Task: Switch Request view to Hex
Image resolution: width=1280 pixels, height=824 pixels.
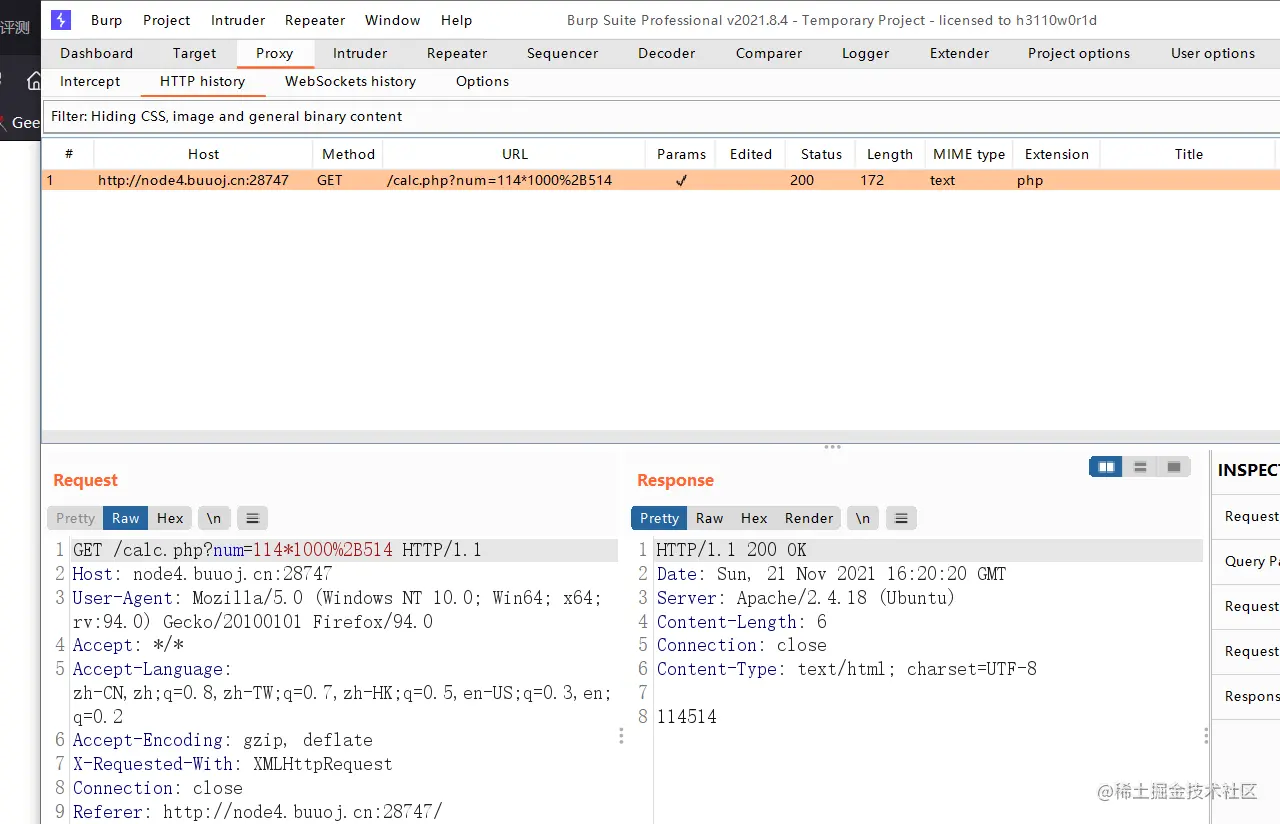Action: tap(170, 518)
